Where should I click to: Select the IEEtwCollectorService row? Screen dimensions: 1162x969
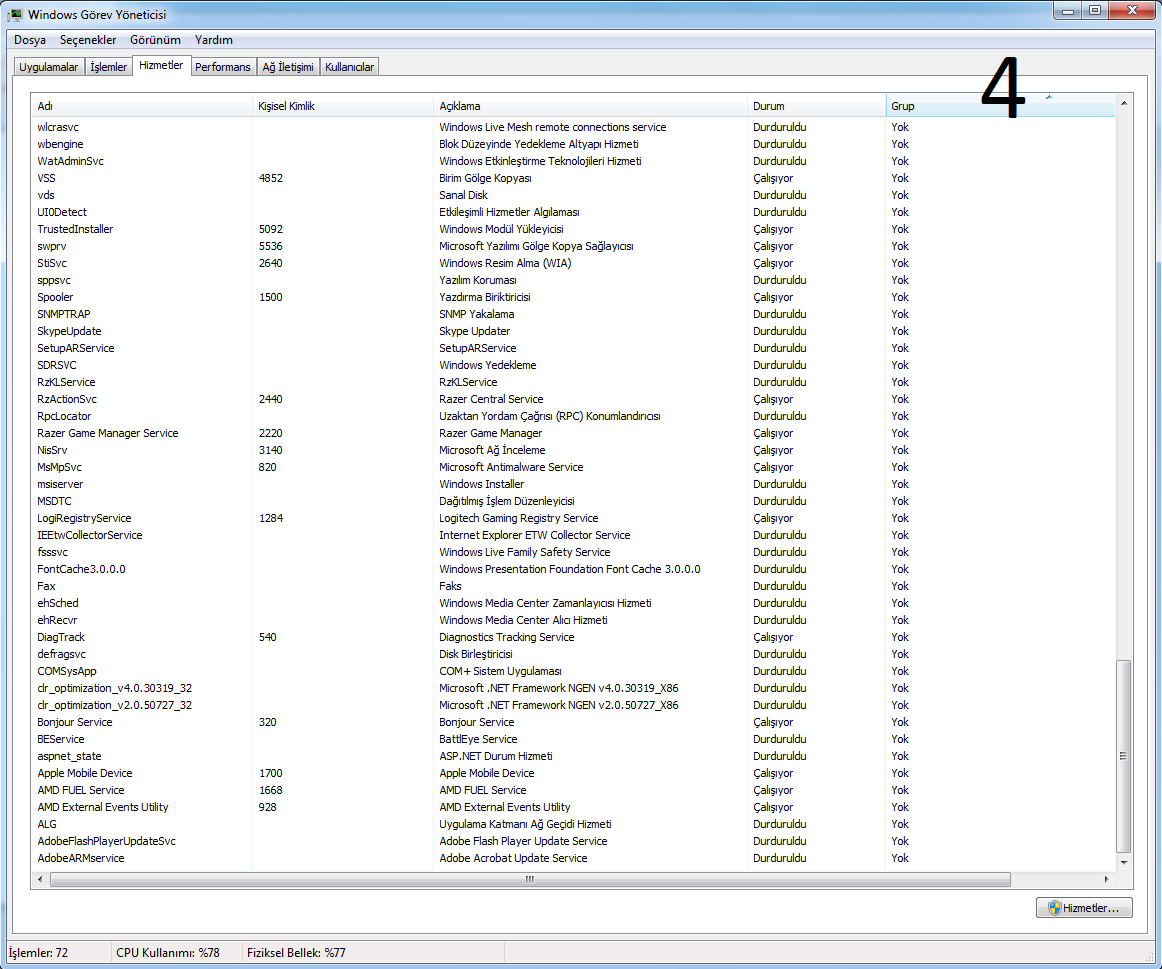click(573, 536)
